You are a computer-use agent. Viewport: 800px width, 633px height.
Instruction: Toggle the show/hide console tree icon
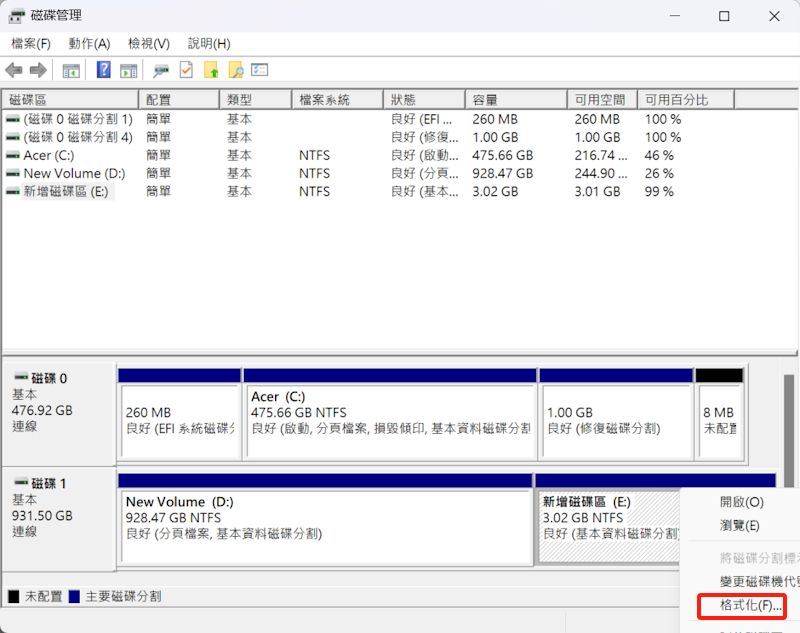pyautogui.click(x=71, y=70)
